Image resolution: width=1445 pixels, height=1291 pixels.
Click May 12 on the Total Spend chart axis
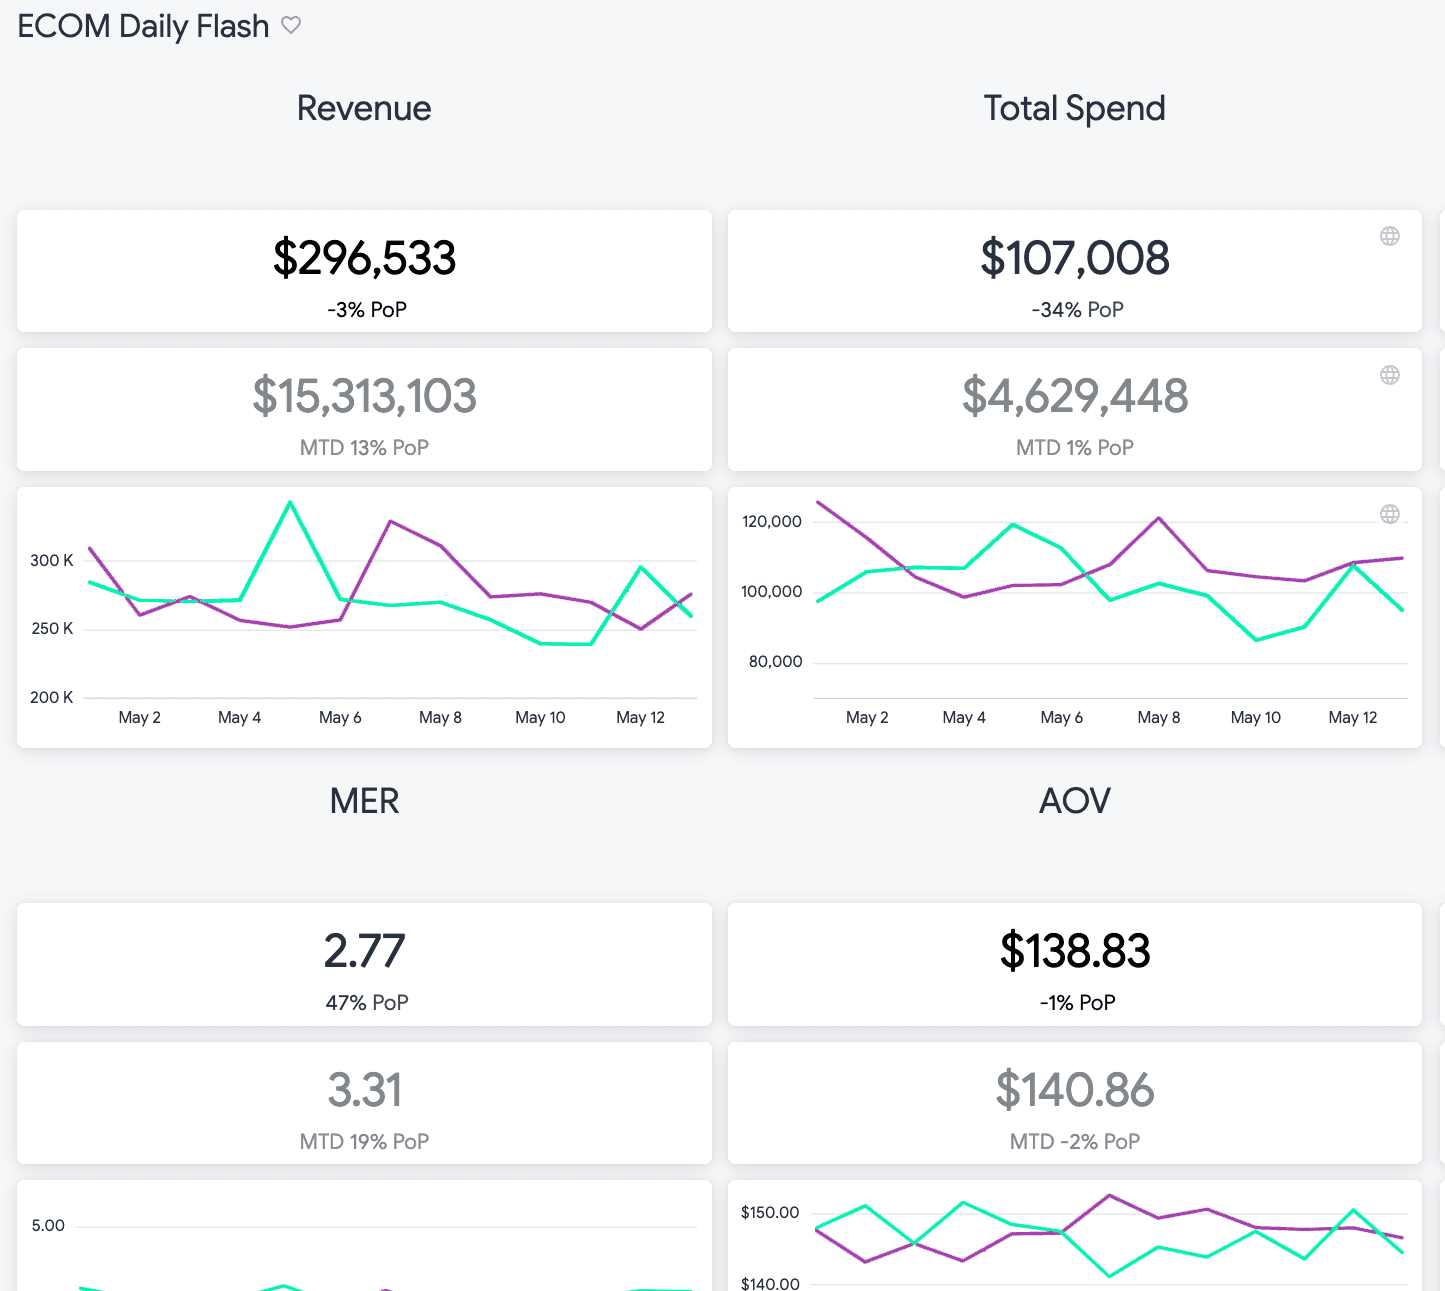1353,718
